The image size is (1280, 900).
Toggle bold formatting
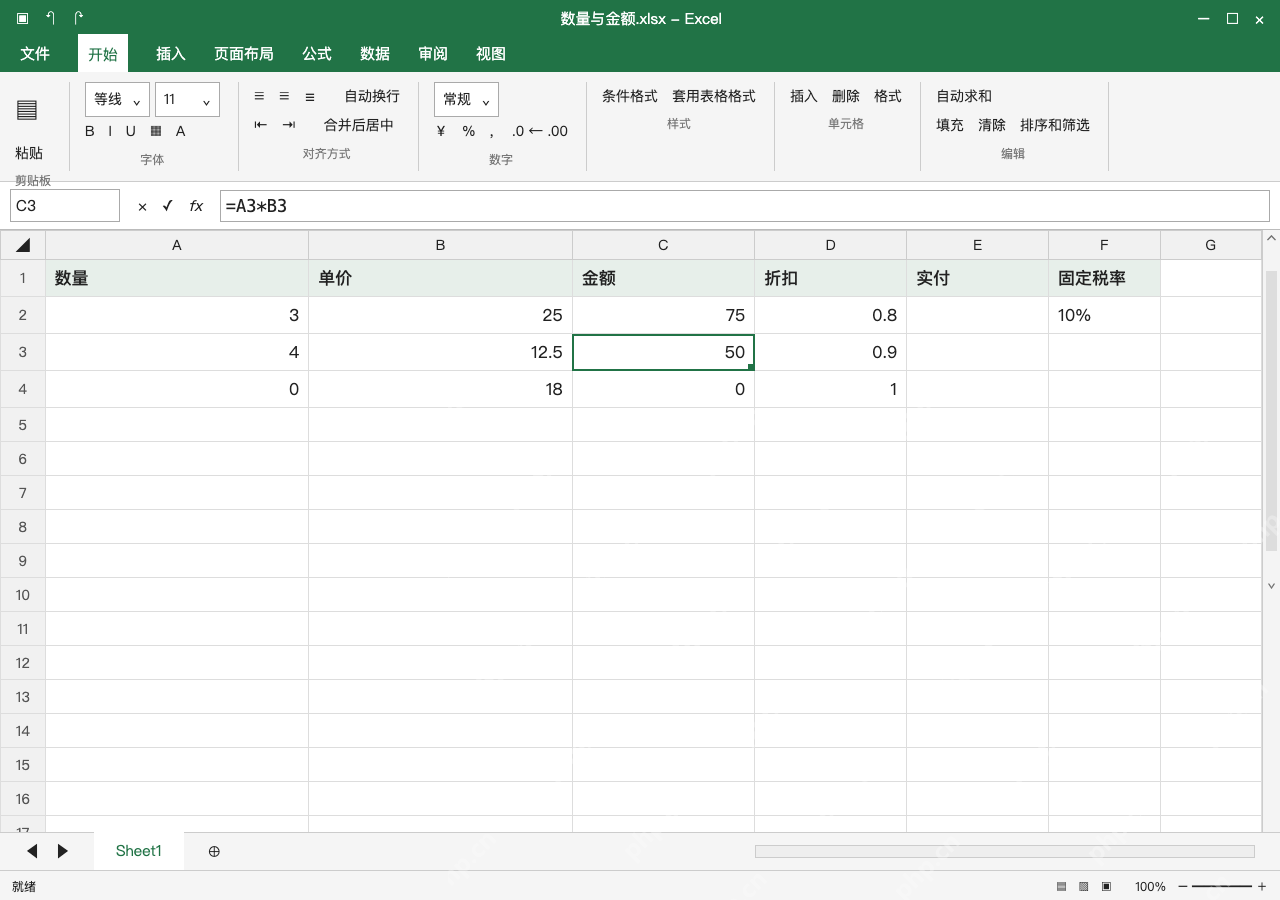[x=90, y=131]
